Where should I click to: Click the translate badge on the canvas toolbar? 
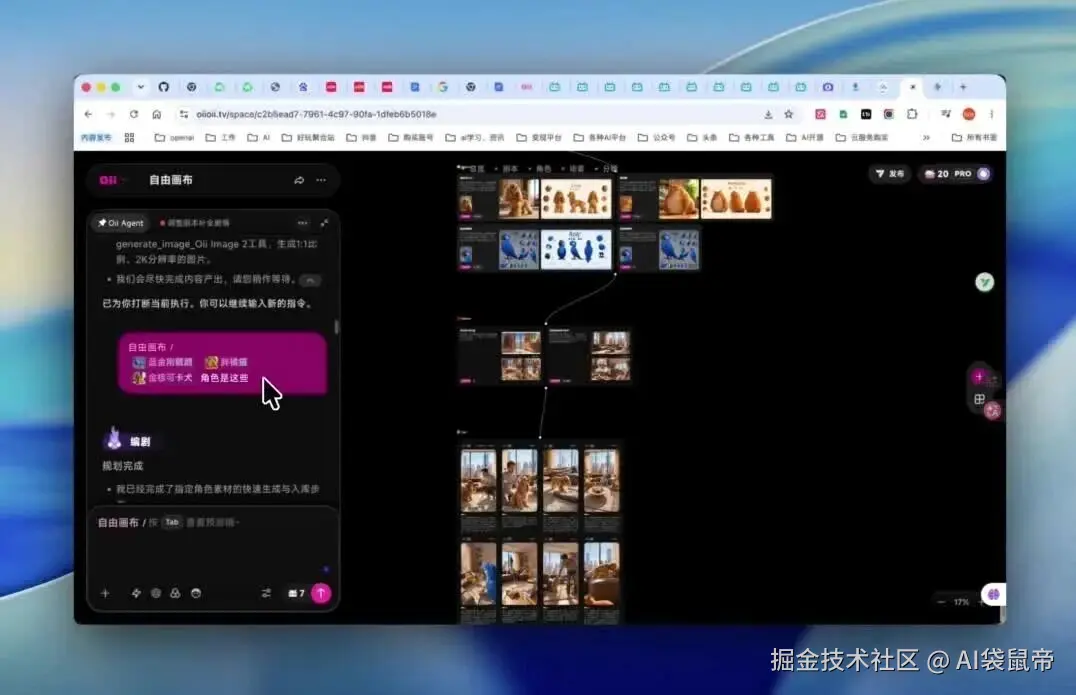tap(992, 411)
